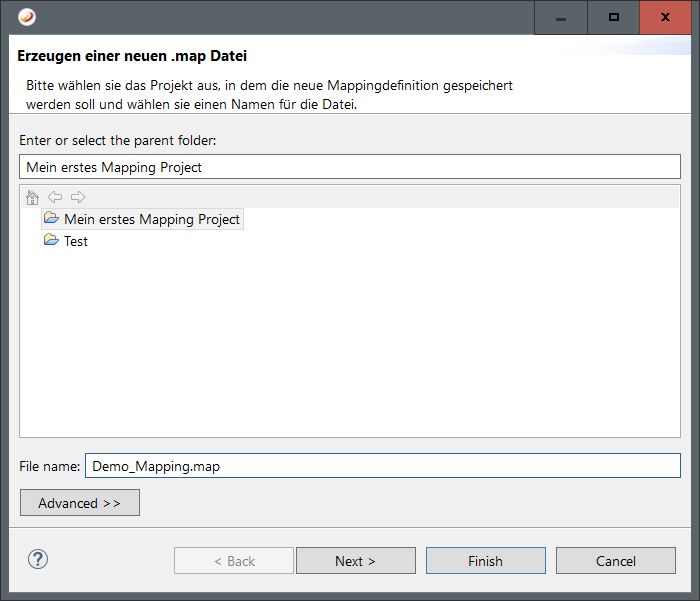The image size is (700, 601).
Task: Click the home icon in folder toolbar
Action: (32, 197)
